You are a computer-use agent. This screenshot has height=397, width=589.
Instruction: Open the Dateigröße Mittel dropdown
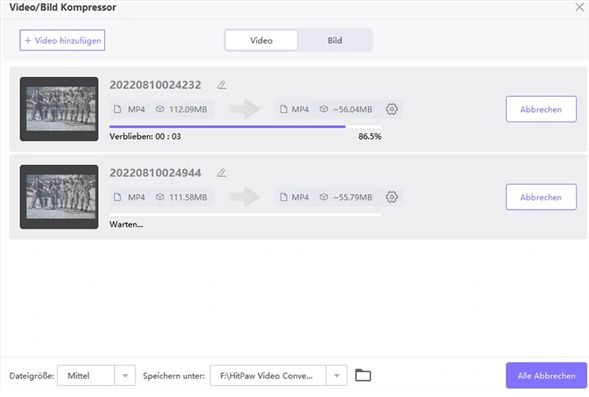[97, 376]
